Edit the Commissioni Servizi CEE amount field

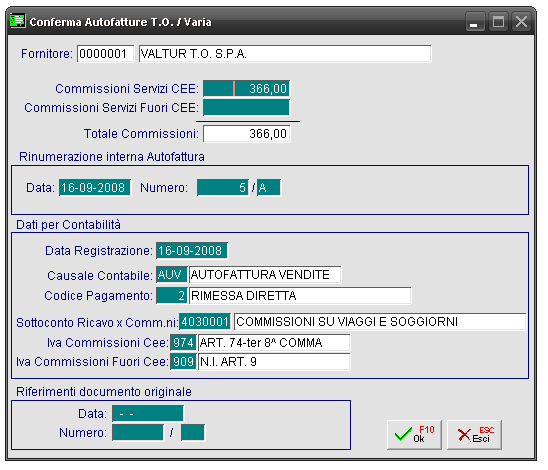pyautogui.click(x=246, y=88)
